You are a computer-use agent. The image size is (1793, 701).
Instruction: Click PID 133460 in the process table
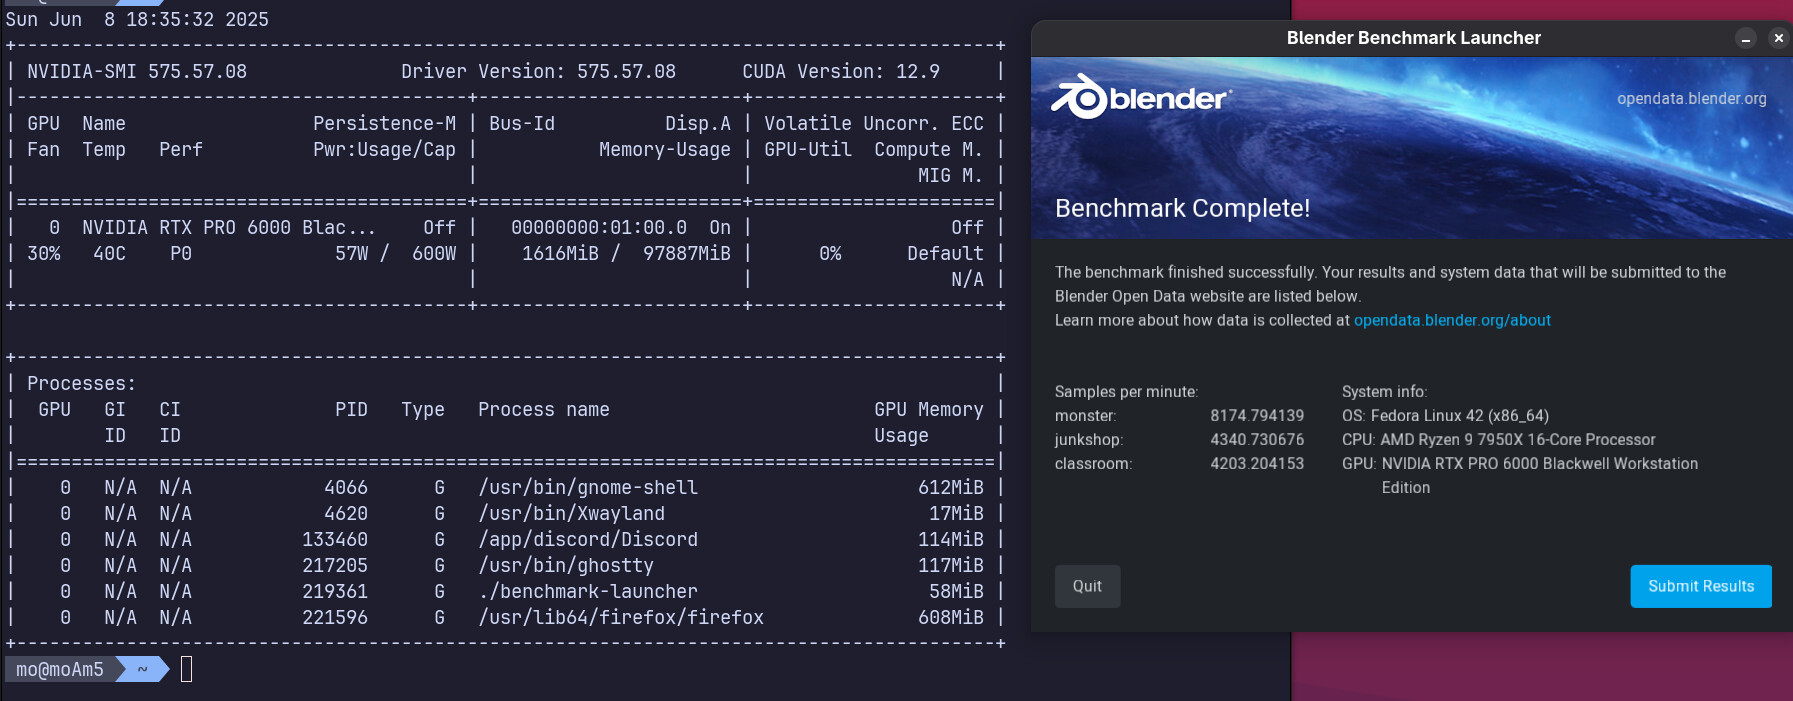pos(335,539)
